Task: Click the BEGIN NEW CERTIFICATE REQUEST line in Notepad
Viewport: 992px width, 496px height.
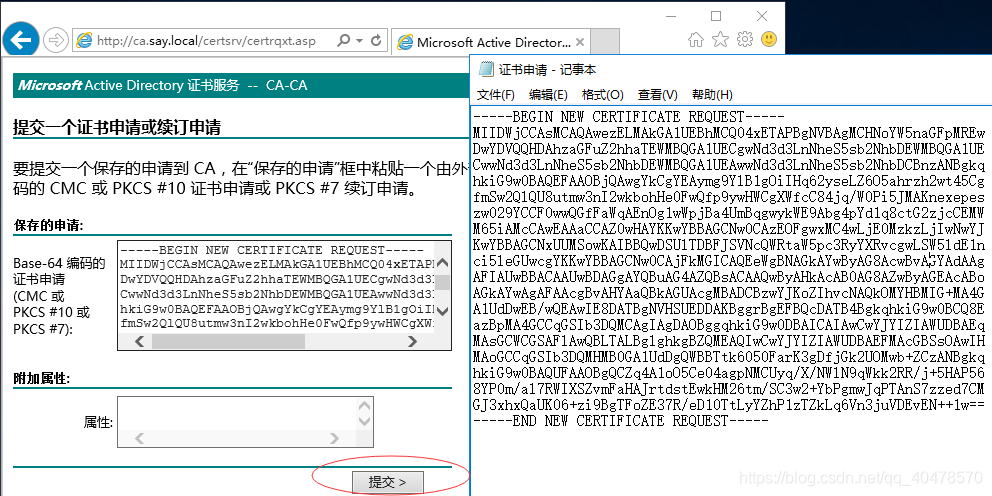Action: (629, 117)
